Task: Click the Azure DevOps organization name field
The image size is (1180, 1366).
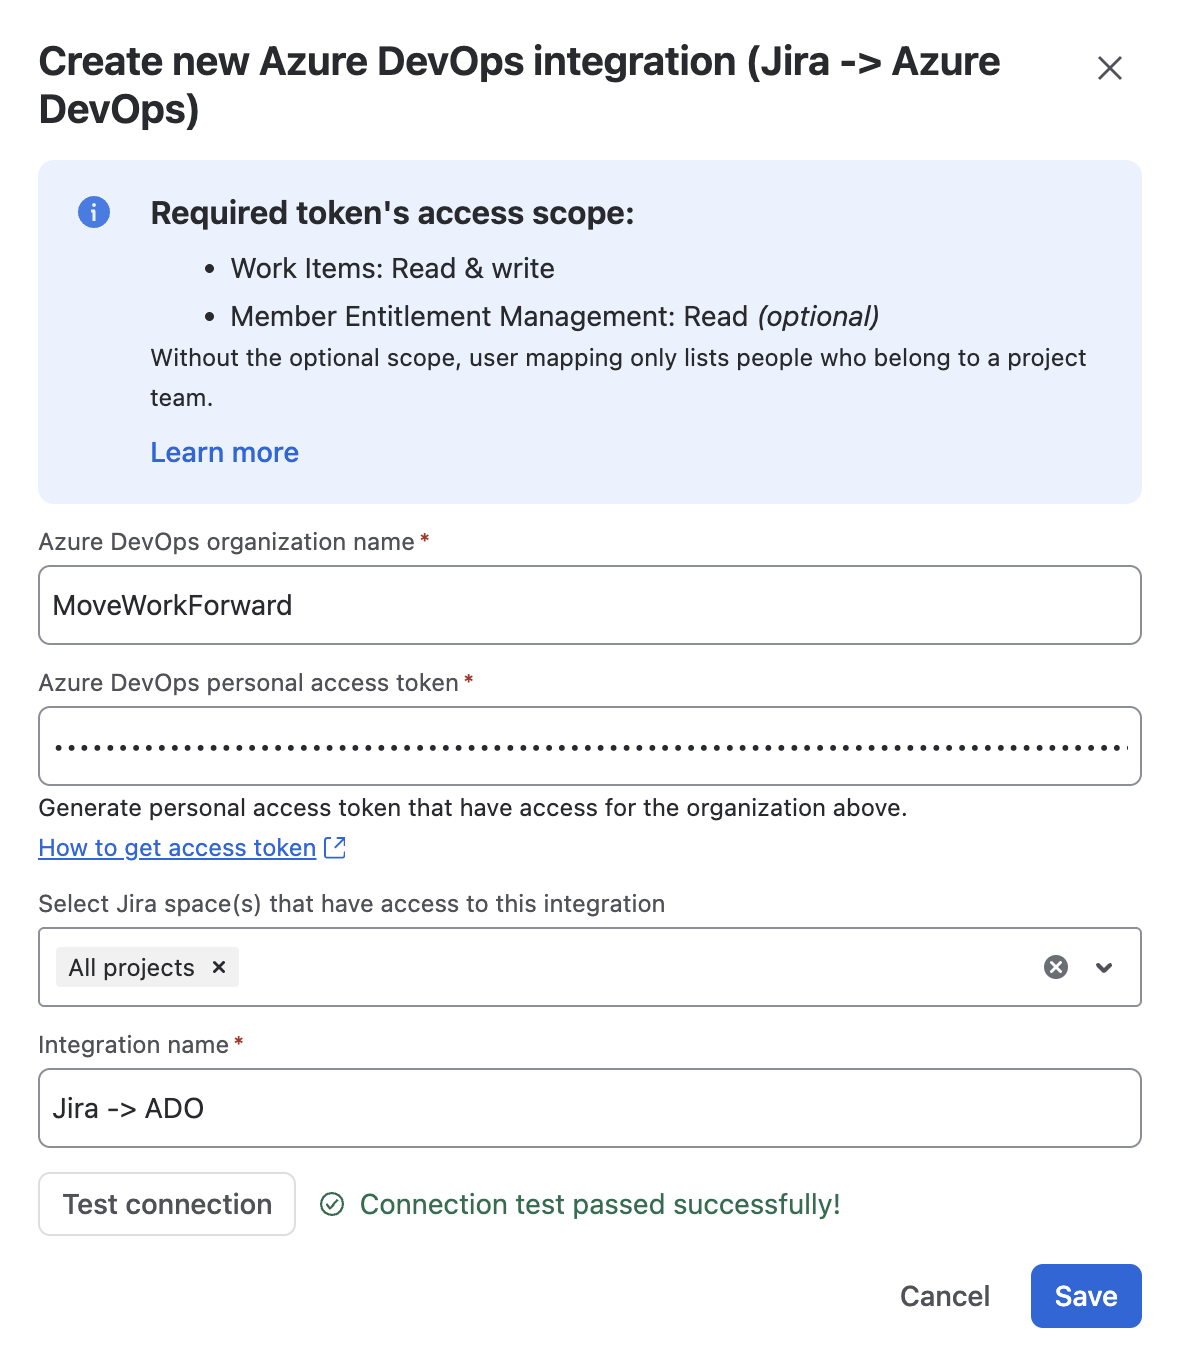Action: pyautogui.click(x=590, y=605)
